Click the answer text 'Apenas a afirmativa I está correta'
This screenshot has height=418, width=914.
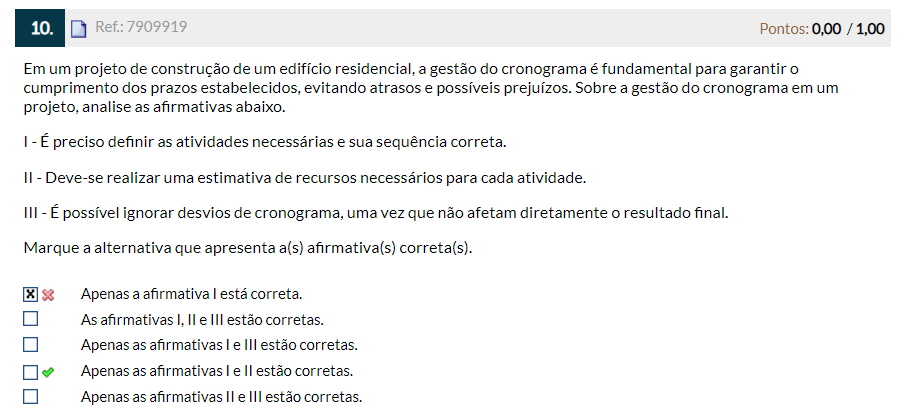191,294
